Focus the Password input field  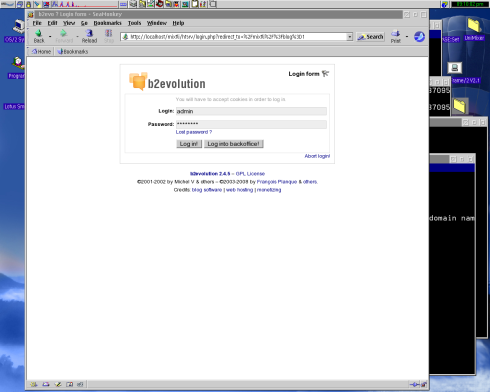[x=251, y=124]
